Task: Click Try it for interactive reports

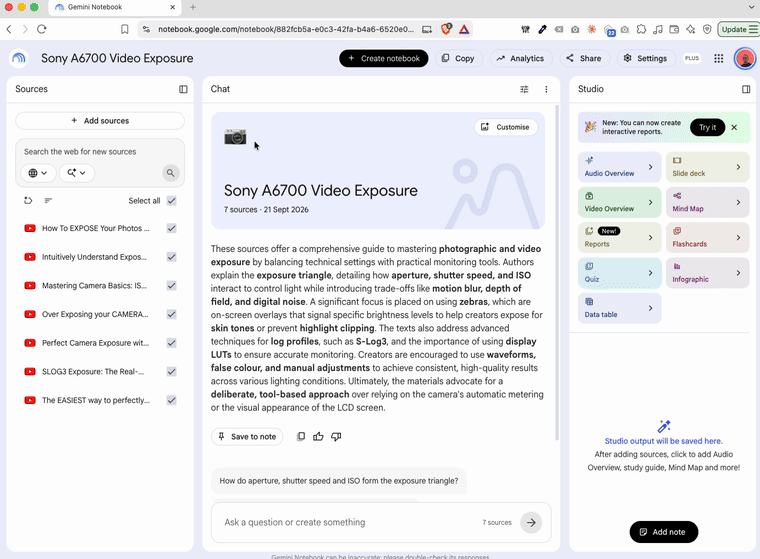Action: (707, 128)
